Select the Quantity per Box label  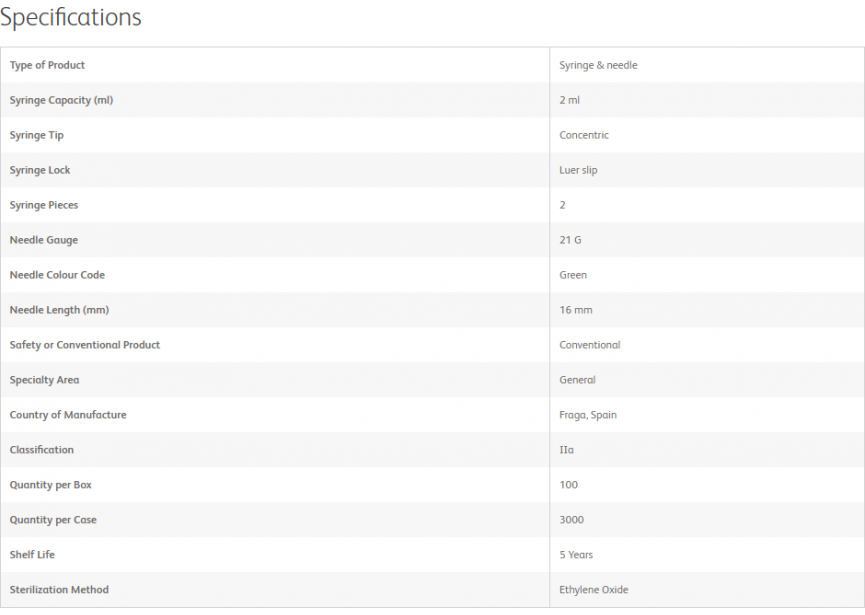tap(50, 485)
